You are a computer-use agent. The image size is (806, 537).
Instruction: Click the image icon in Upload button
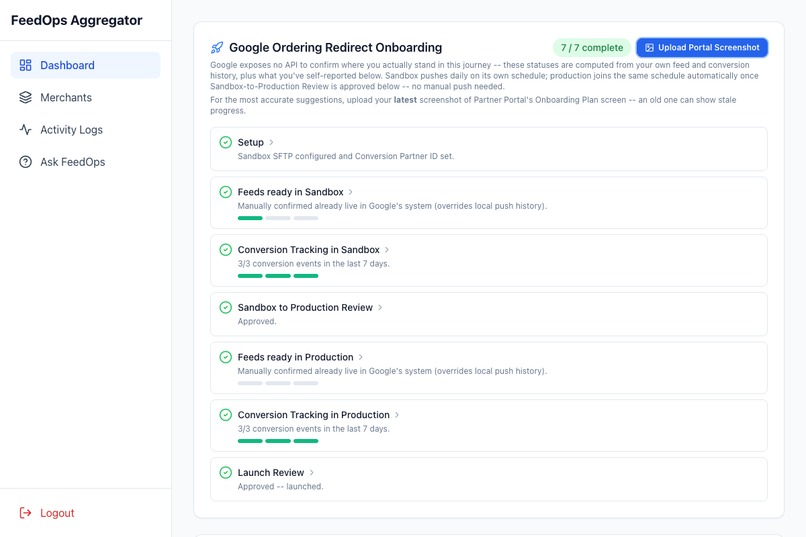[x=649, y=48]
